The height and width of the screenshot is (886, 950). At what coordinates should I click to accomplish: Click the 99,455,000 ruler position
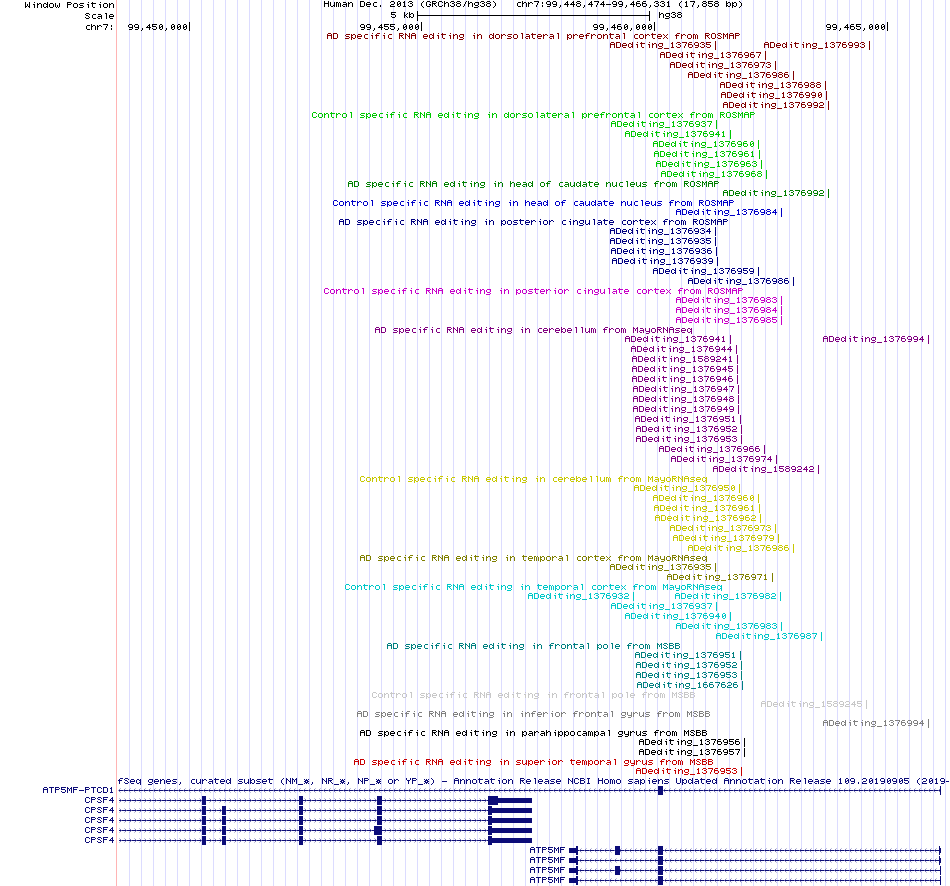tap(390, 27)
